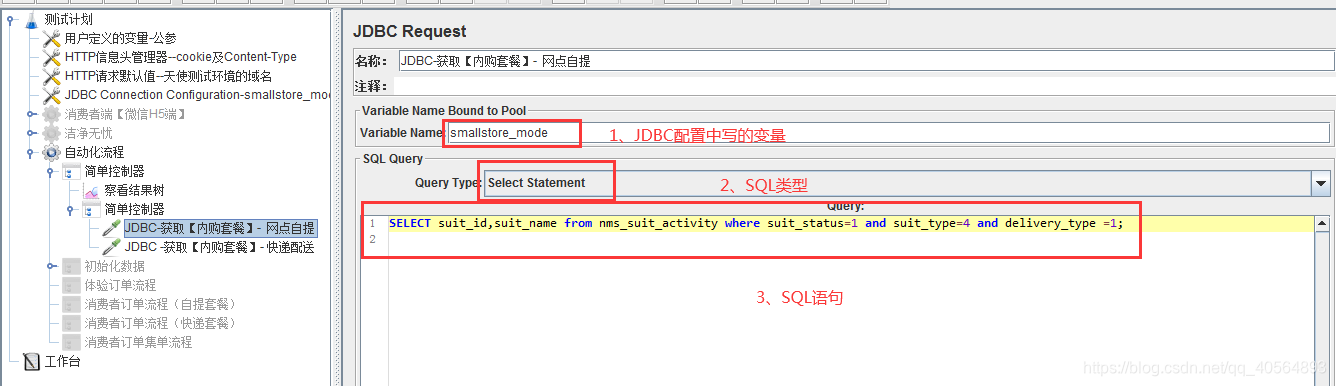Expand the 消费者端【微信H5端】 node handle

31,114
